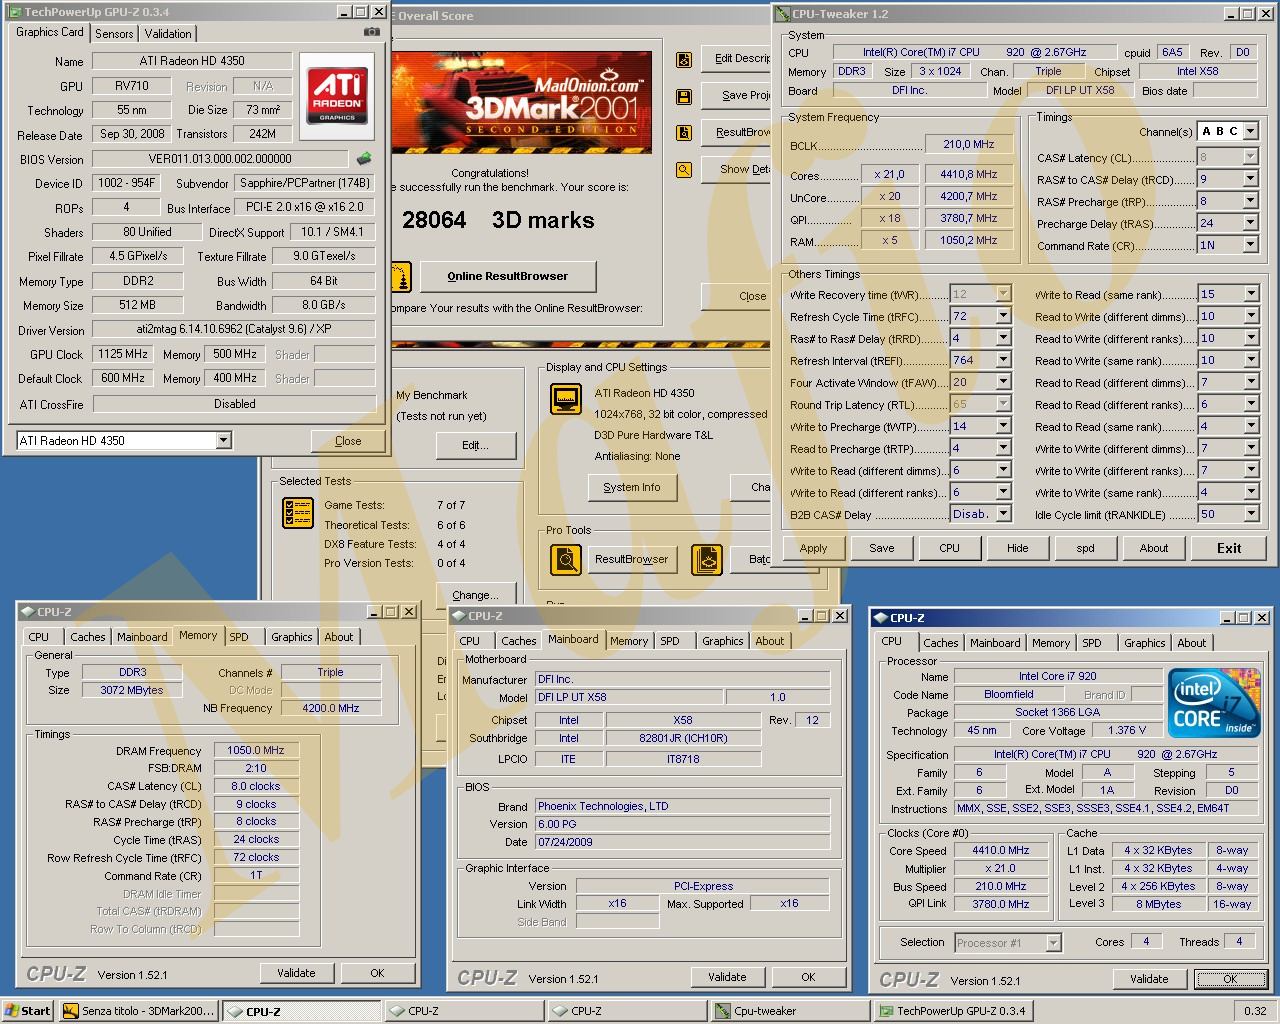This screenshot has height=1024, width=1280.
Task: Open the B2B CAS# Delay dropdown
Action: (1003, 514)
